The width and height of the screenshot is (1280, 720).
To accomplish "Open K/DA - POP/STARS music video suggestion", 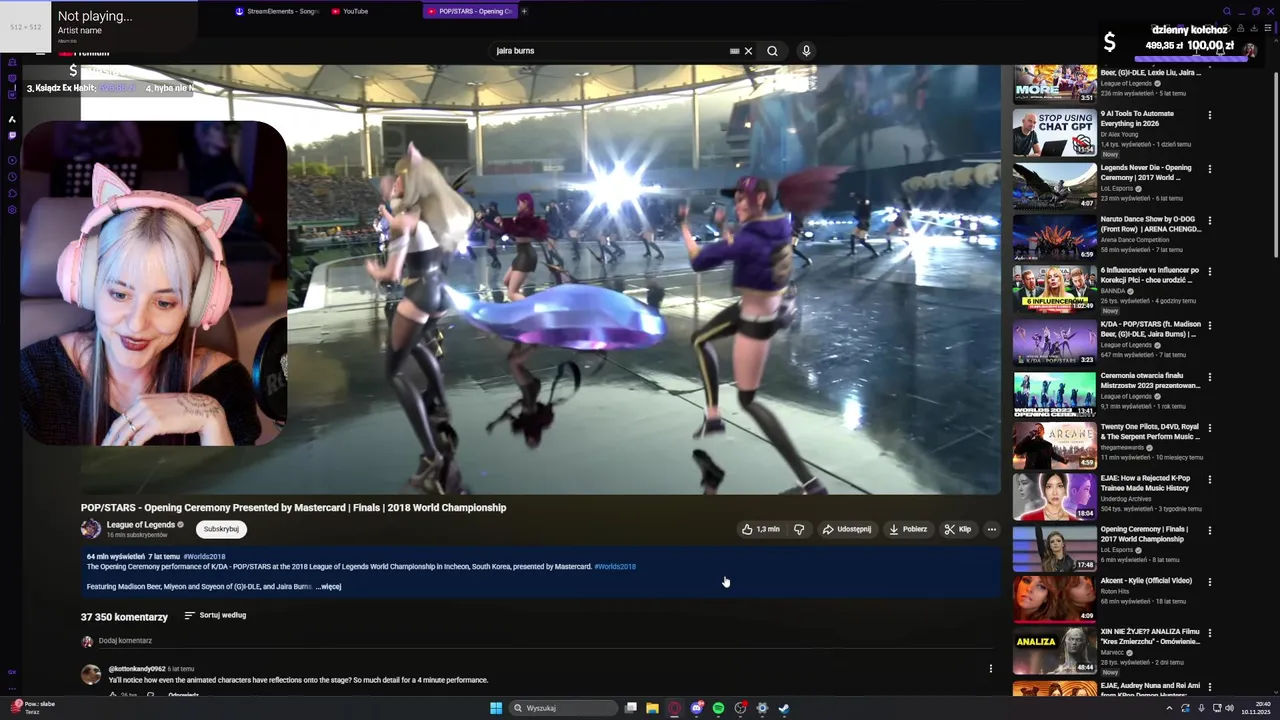I will (x=1055, y=341).
